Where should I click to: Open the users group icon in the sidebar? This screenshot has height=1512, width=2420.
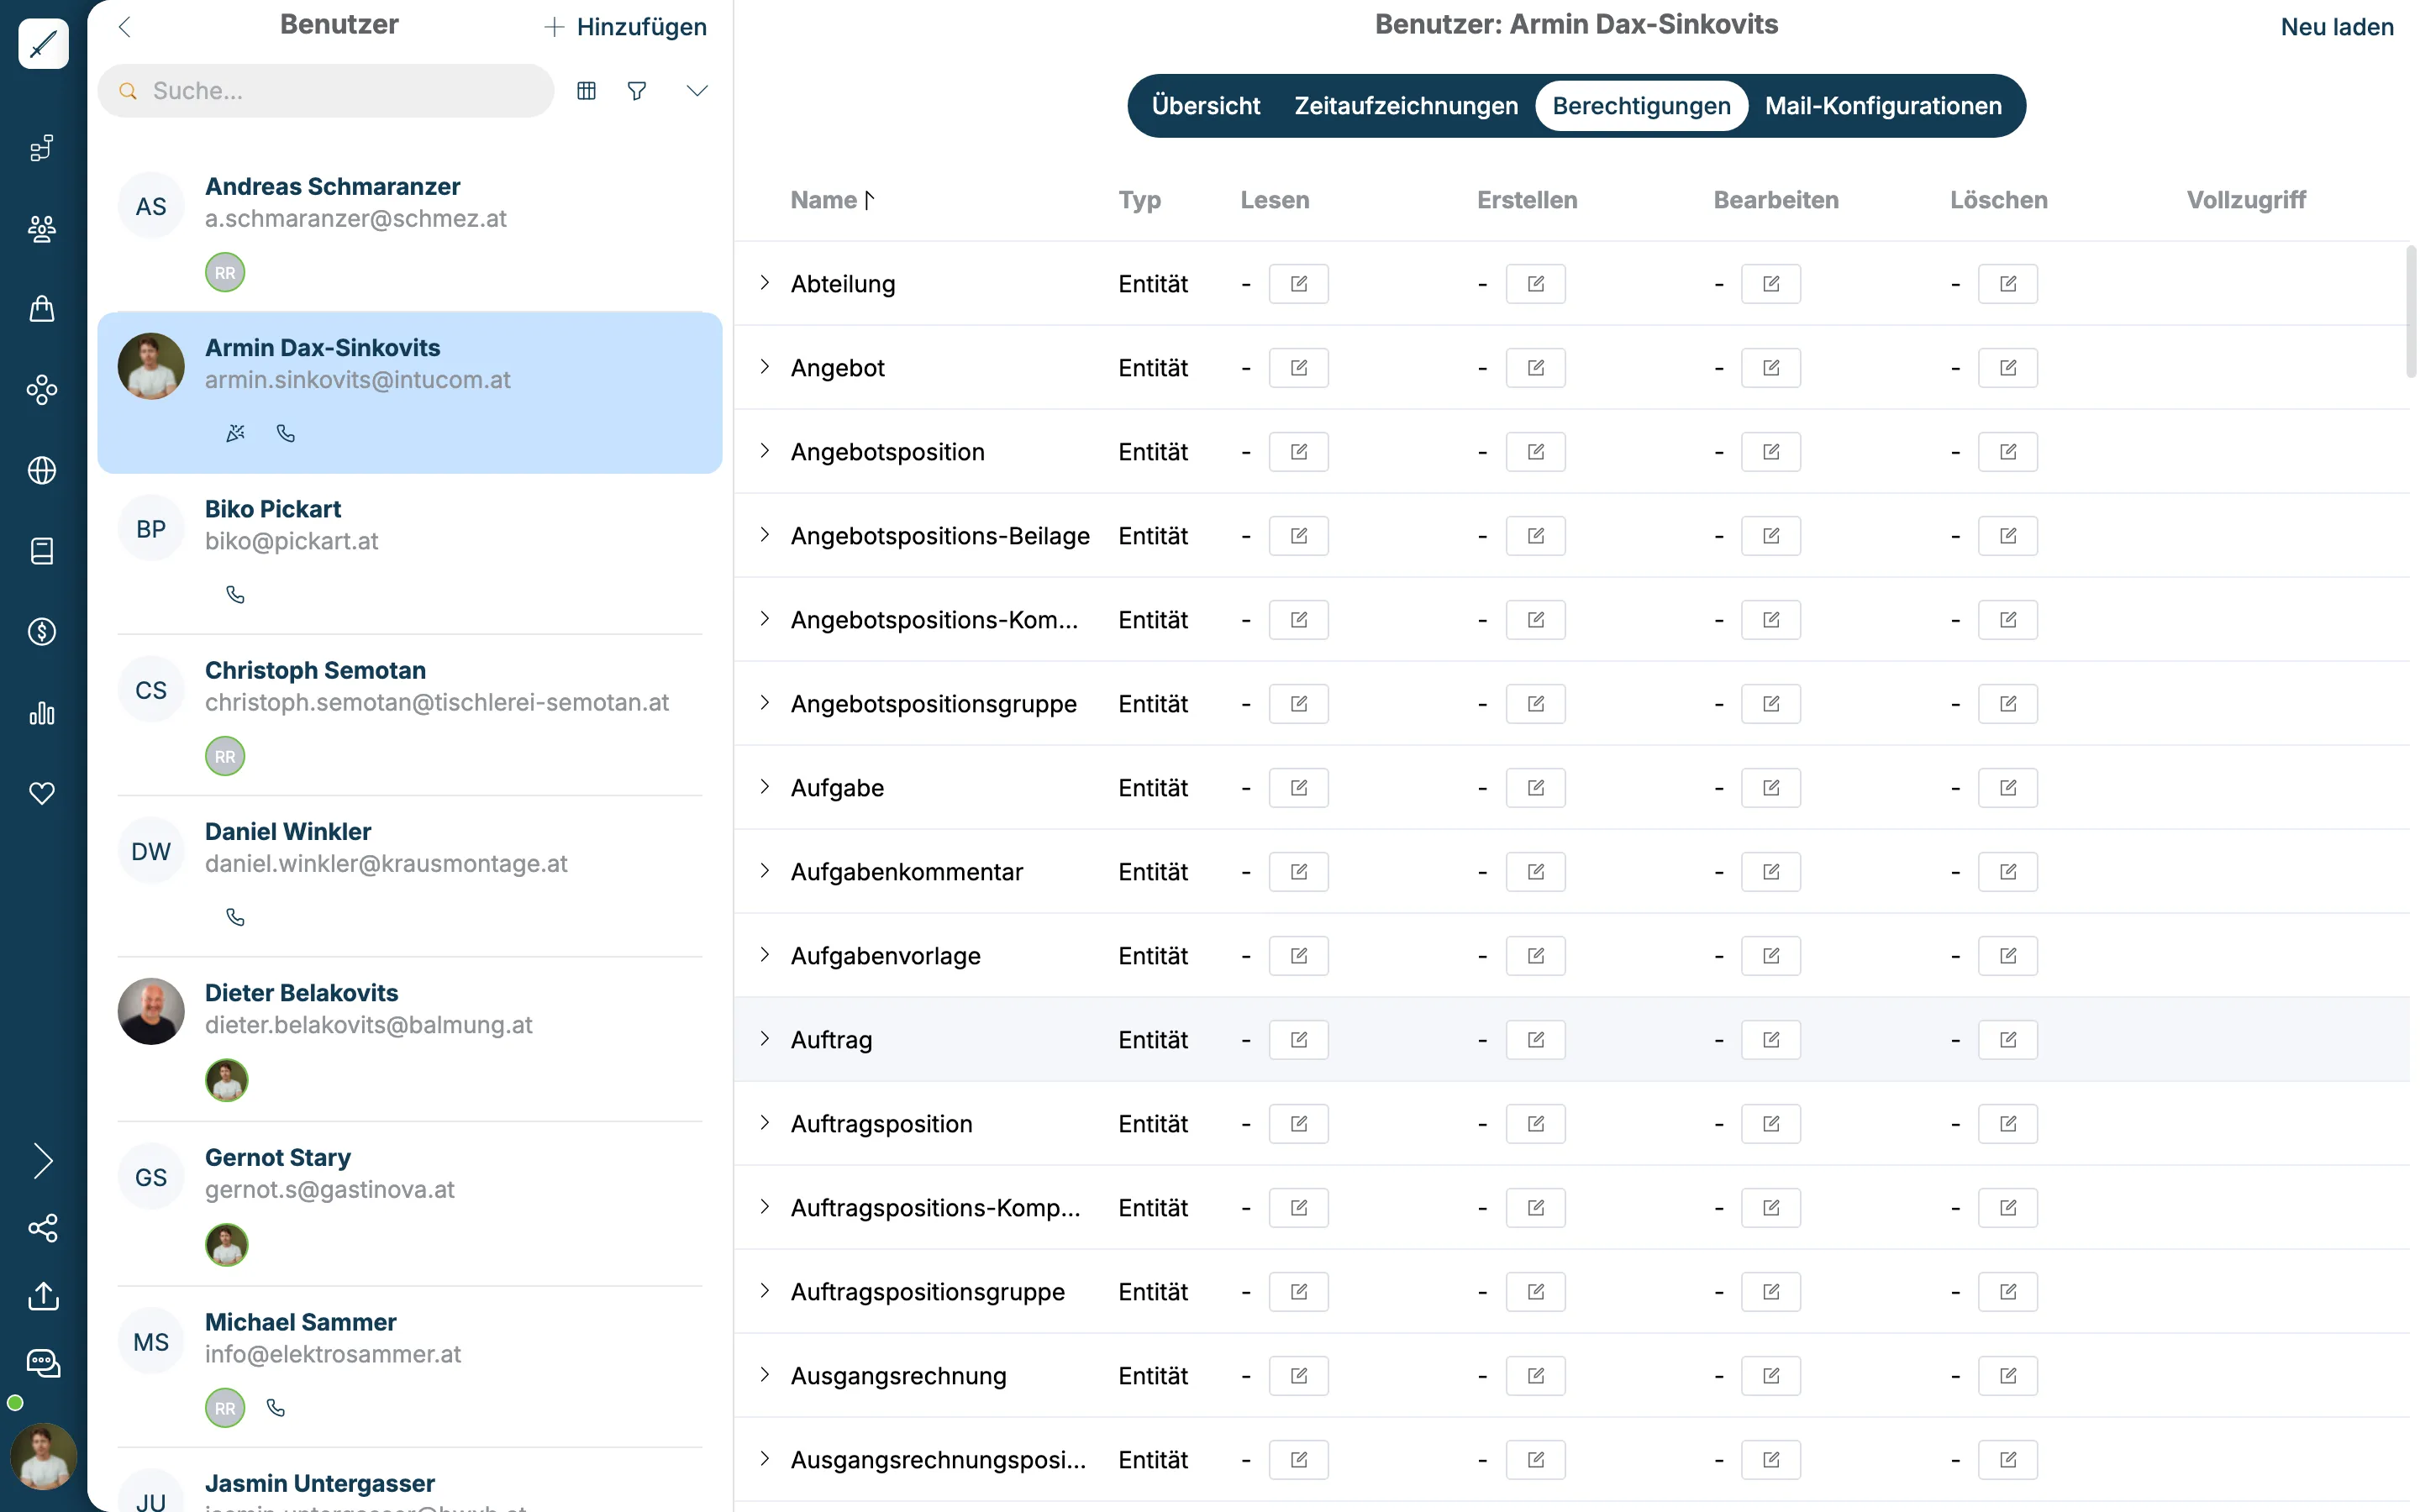pyautogui.click(x=42, y=229)
